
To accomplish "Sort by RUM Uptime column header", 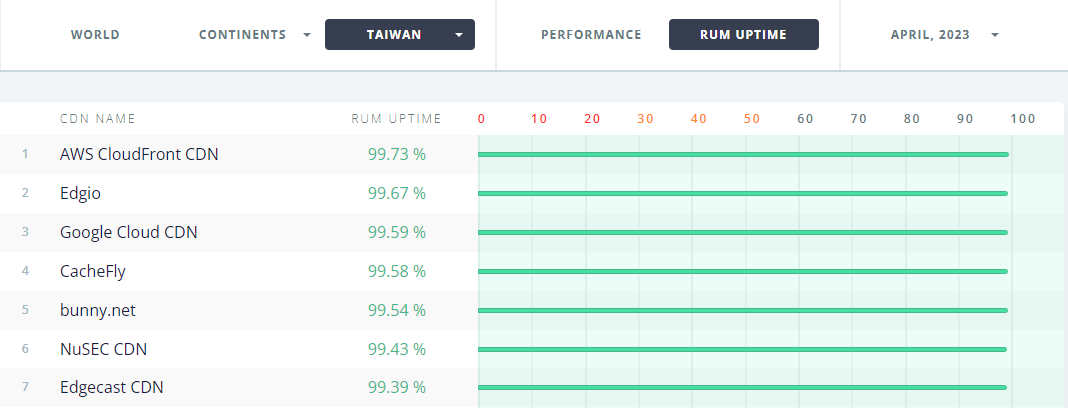I will pos(396,119).
